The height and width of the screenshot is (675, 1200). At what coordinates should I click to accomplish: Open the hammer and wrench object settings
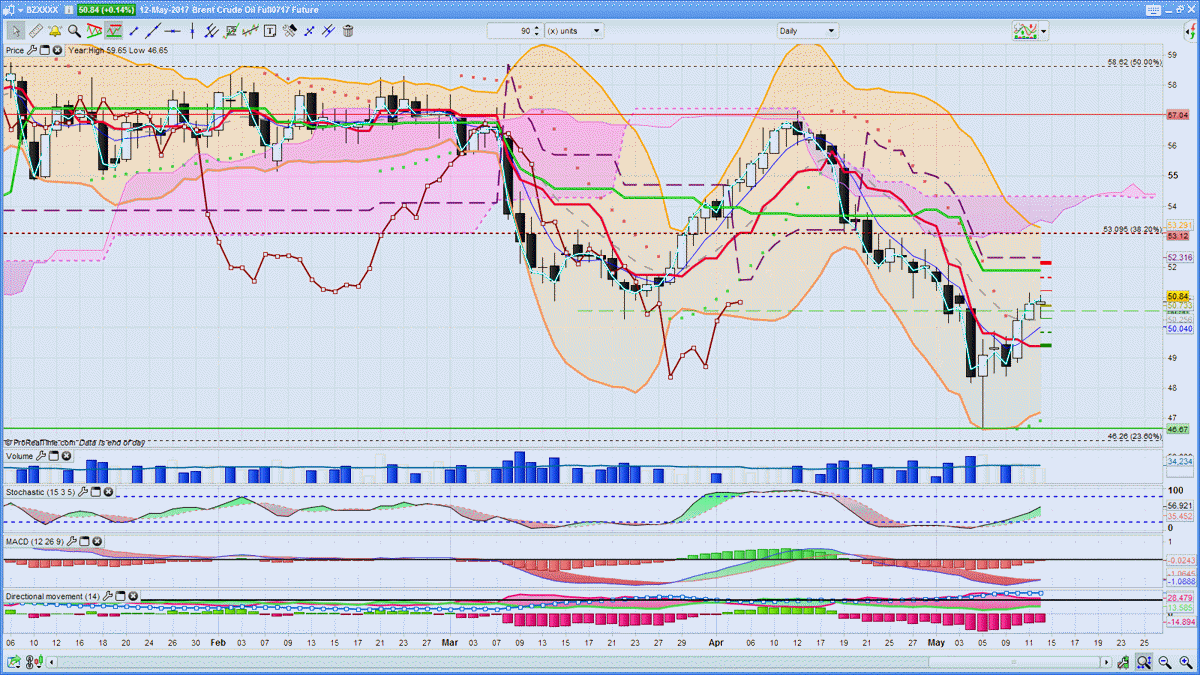pyautogui.click(x=290, y=31)
